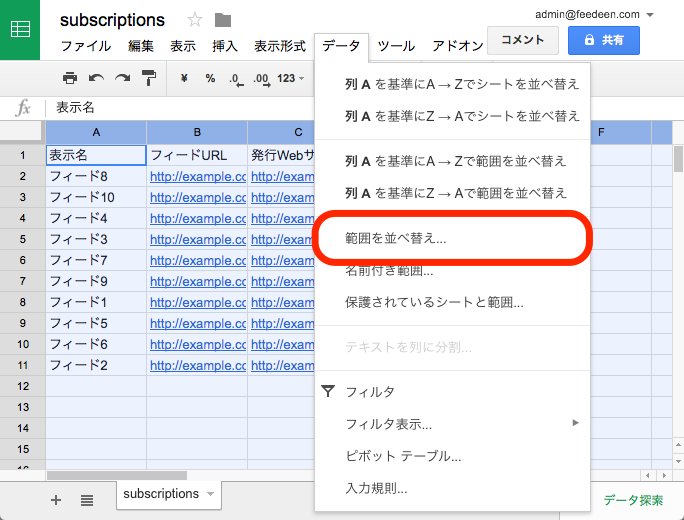Star the subscriptions document

click(195, 20)
